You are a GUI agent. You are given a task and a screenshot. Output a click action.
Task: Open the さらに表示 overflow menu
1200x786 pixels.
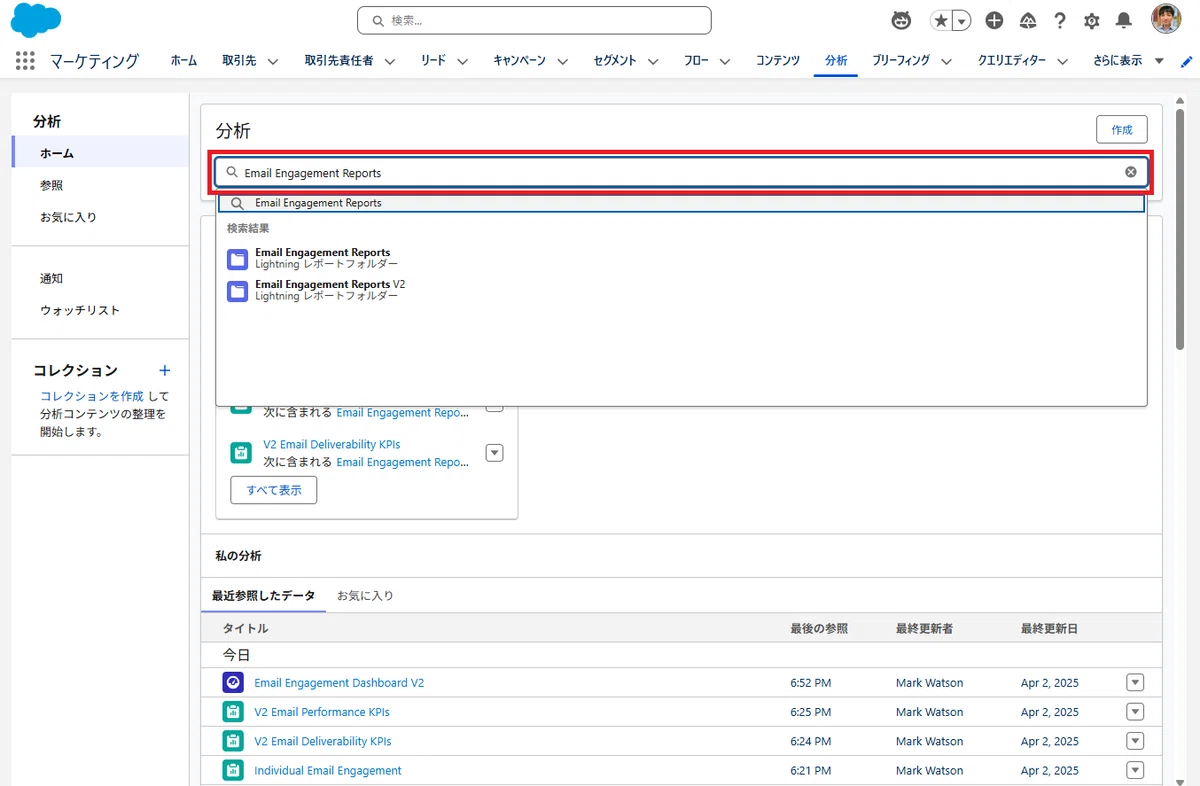tap(1128, 61)
